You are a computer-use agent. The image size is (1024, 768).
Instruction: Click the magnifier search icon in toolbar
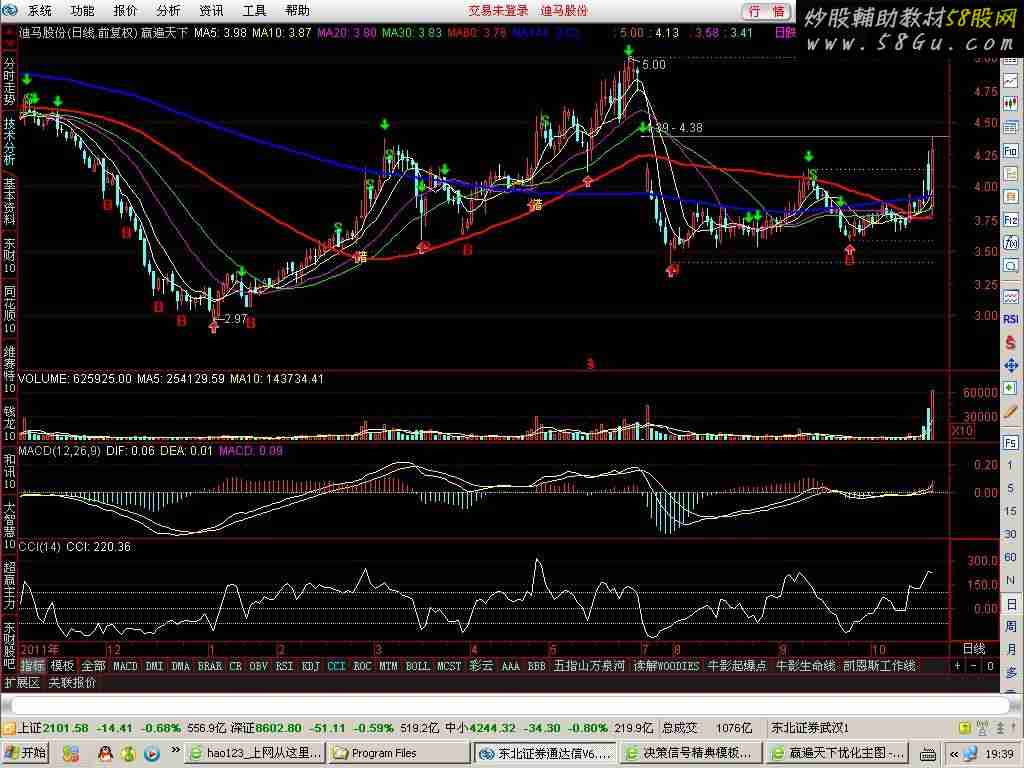click(x=1010, y=266)
